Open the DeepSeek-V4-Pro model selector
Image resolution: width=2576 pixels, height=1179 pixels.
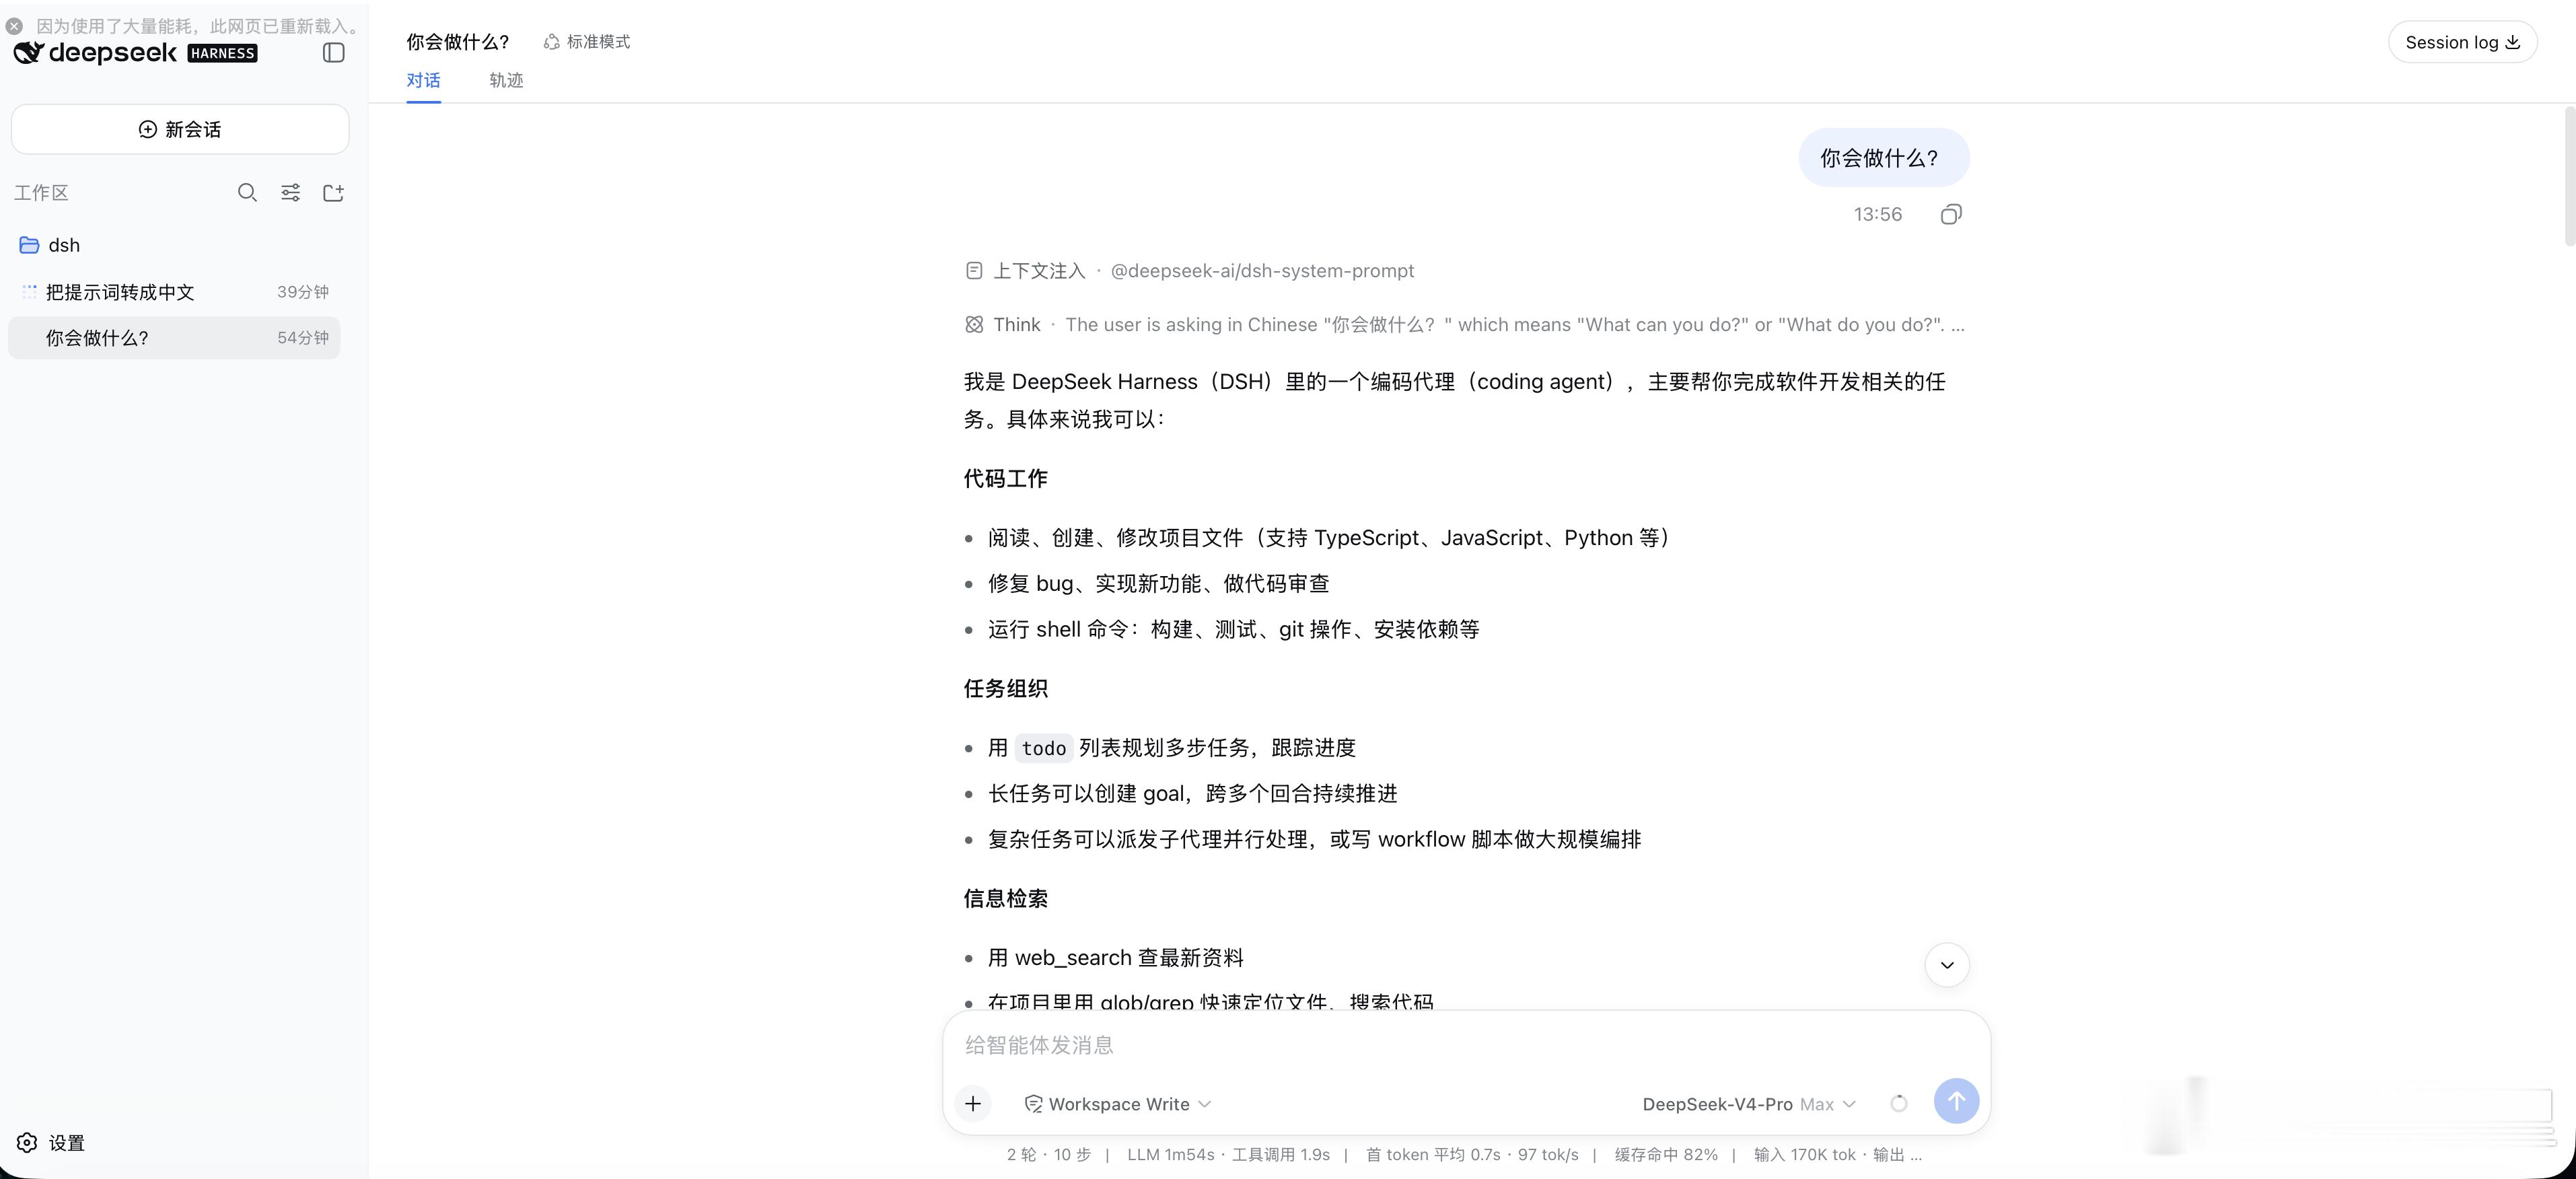1749,1104
